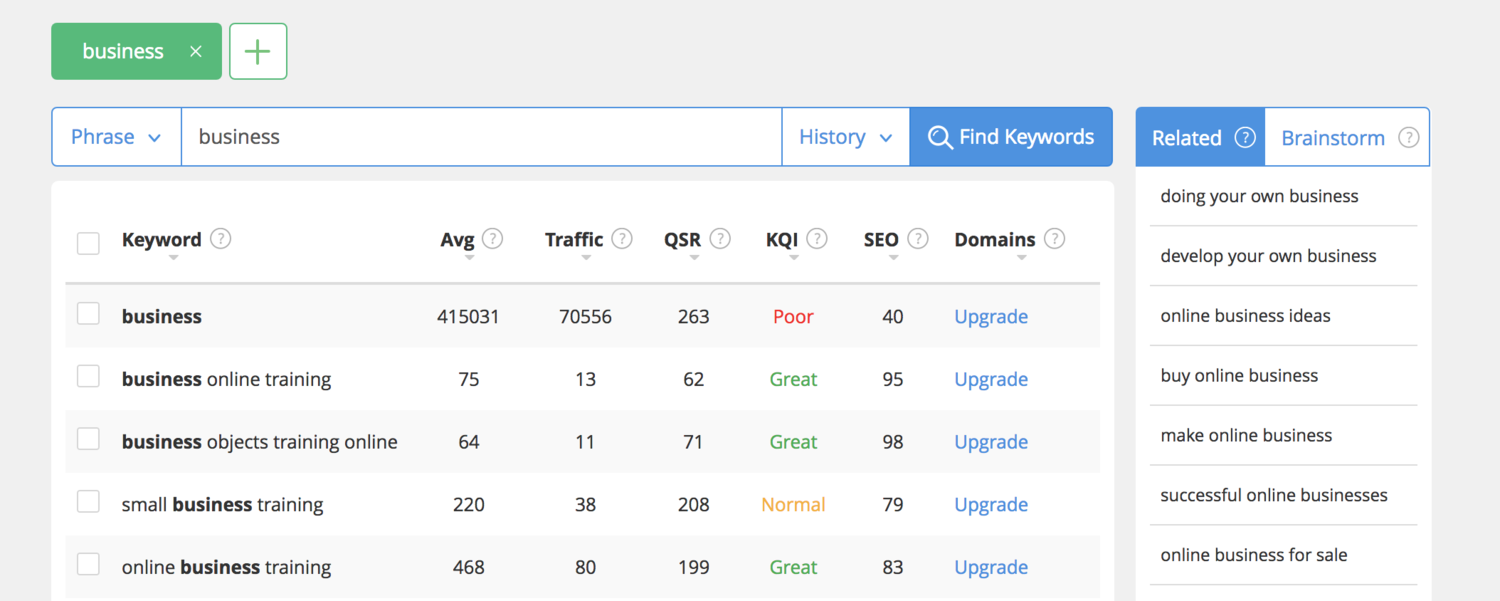
Task: Click into the keyword search input field
Action: [481, 137]
